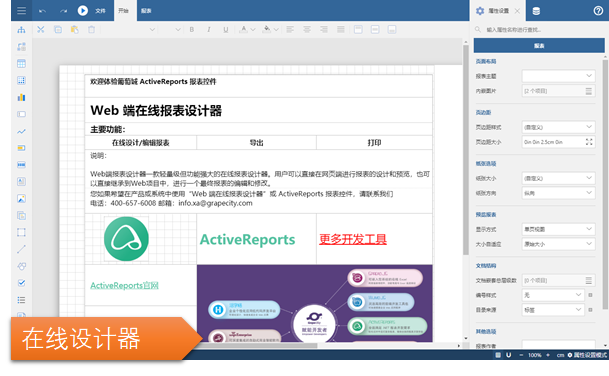Set vertical alignment to middle
This screenshot has height=376, width=609.
[375, 30]
